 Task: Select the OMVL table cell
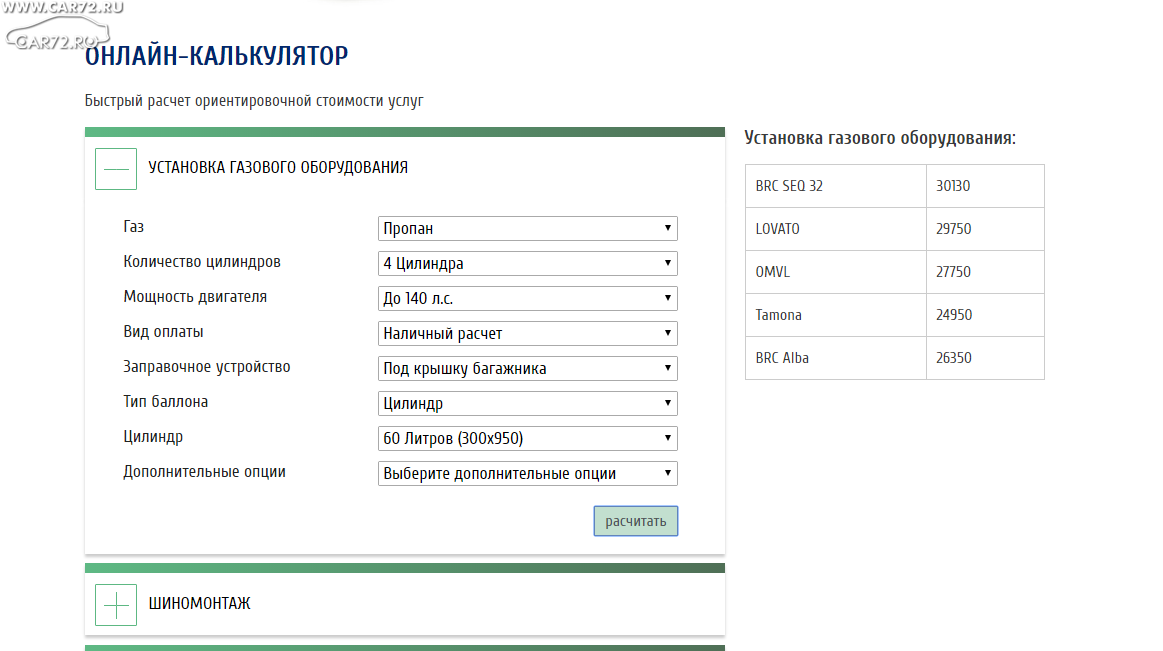click(x=836, y=272)
